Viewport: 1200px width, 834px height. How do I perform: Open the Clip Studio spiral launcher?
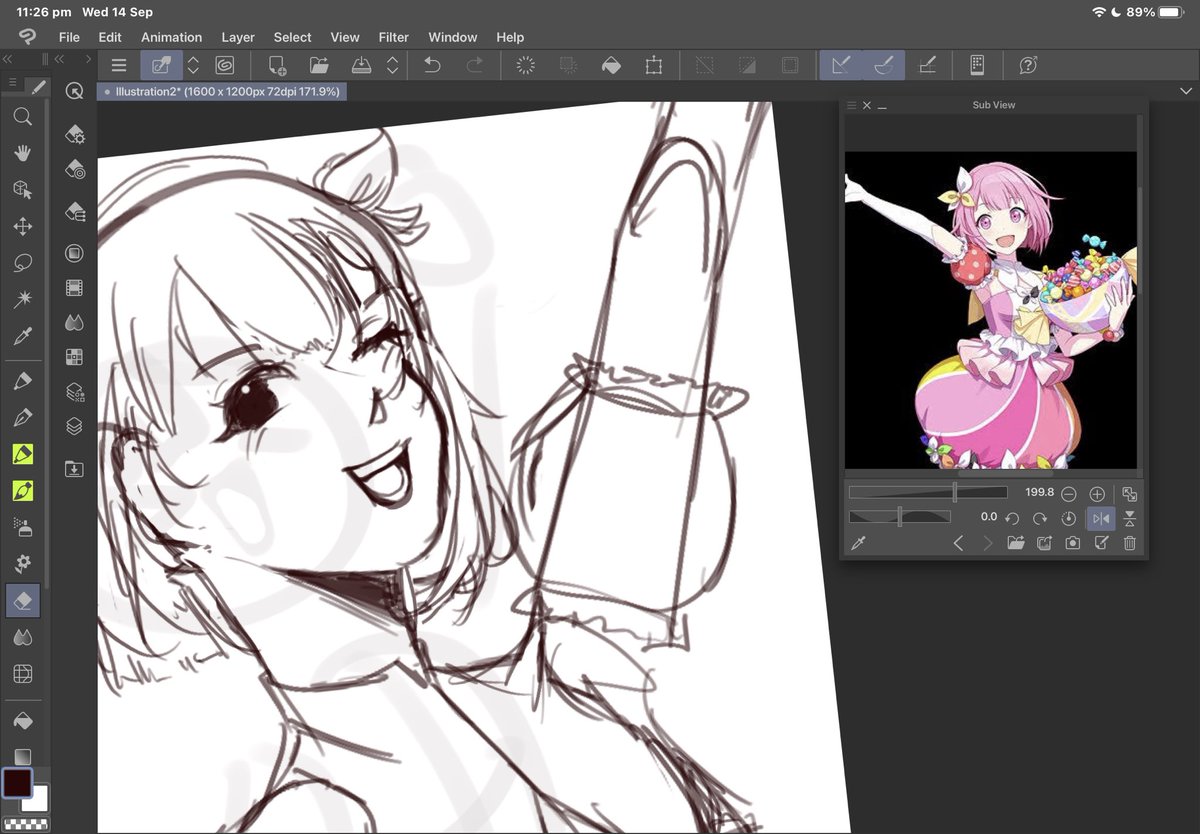(x=225, y=65)
